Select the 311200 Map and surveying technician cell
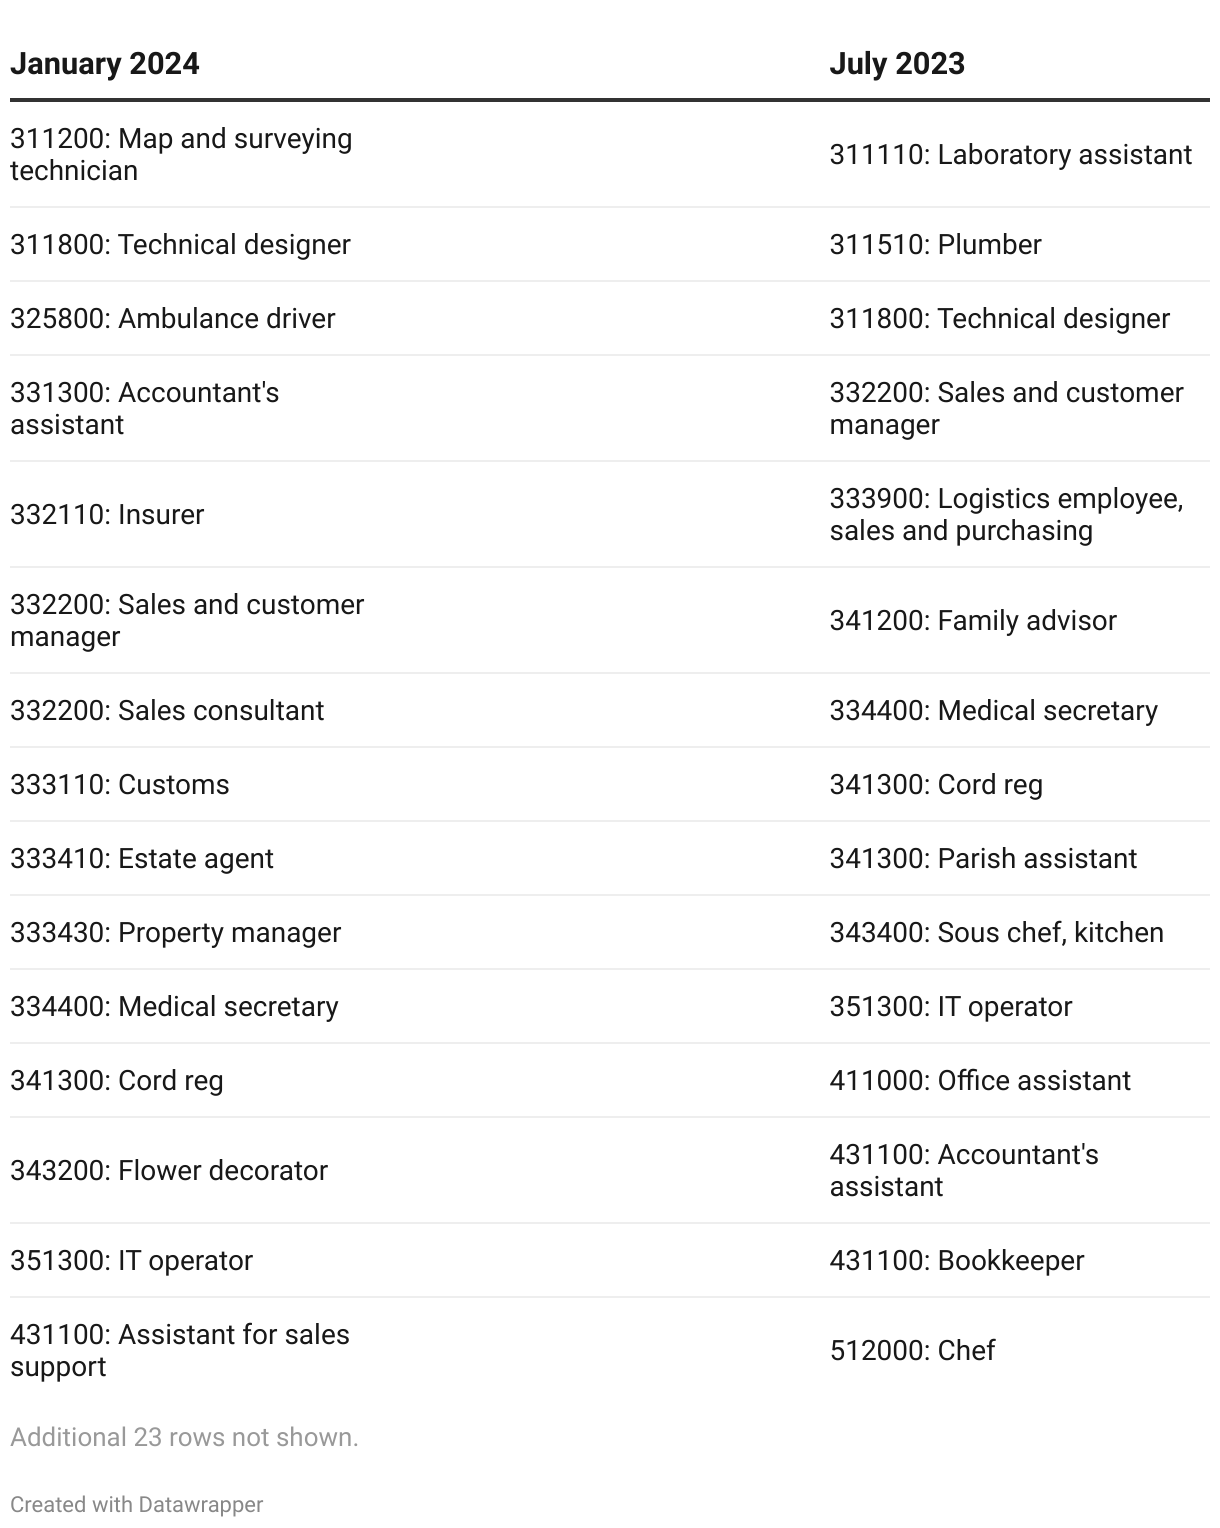The height and width of the screenshot is (1528, 1220). 181,155
